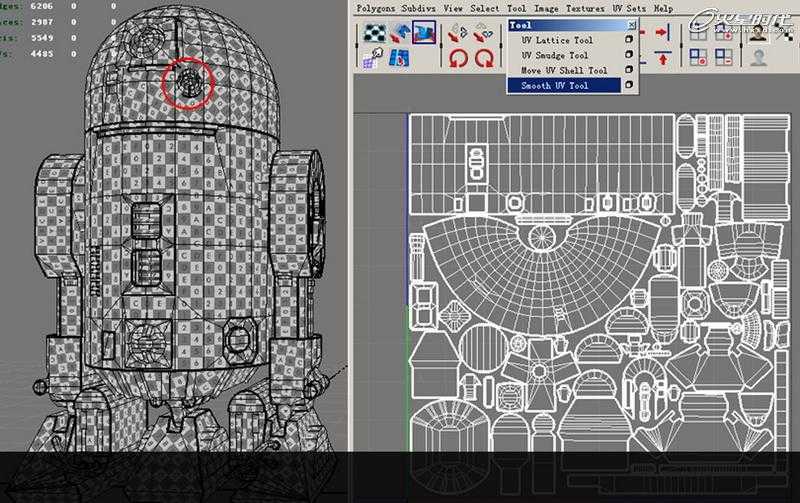The image size is (800, 503).
Task: Toggle dim image with the gray silhouette icon
Action: [759, 57]
